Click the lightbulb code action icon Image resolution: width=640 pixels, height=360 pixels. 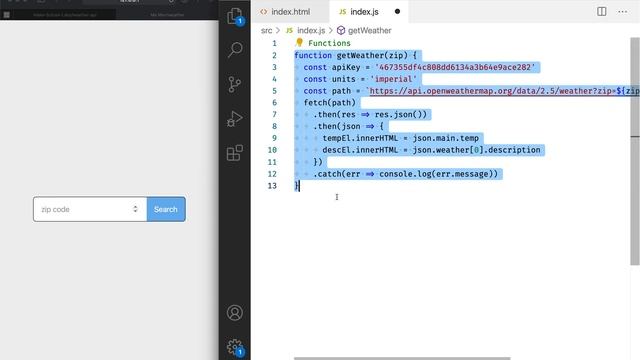click(x=299, y=42)
